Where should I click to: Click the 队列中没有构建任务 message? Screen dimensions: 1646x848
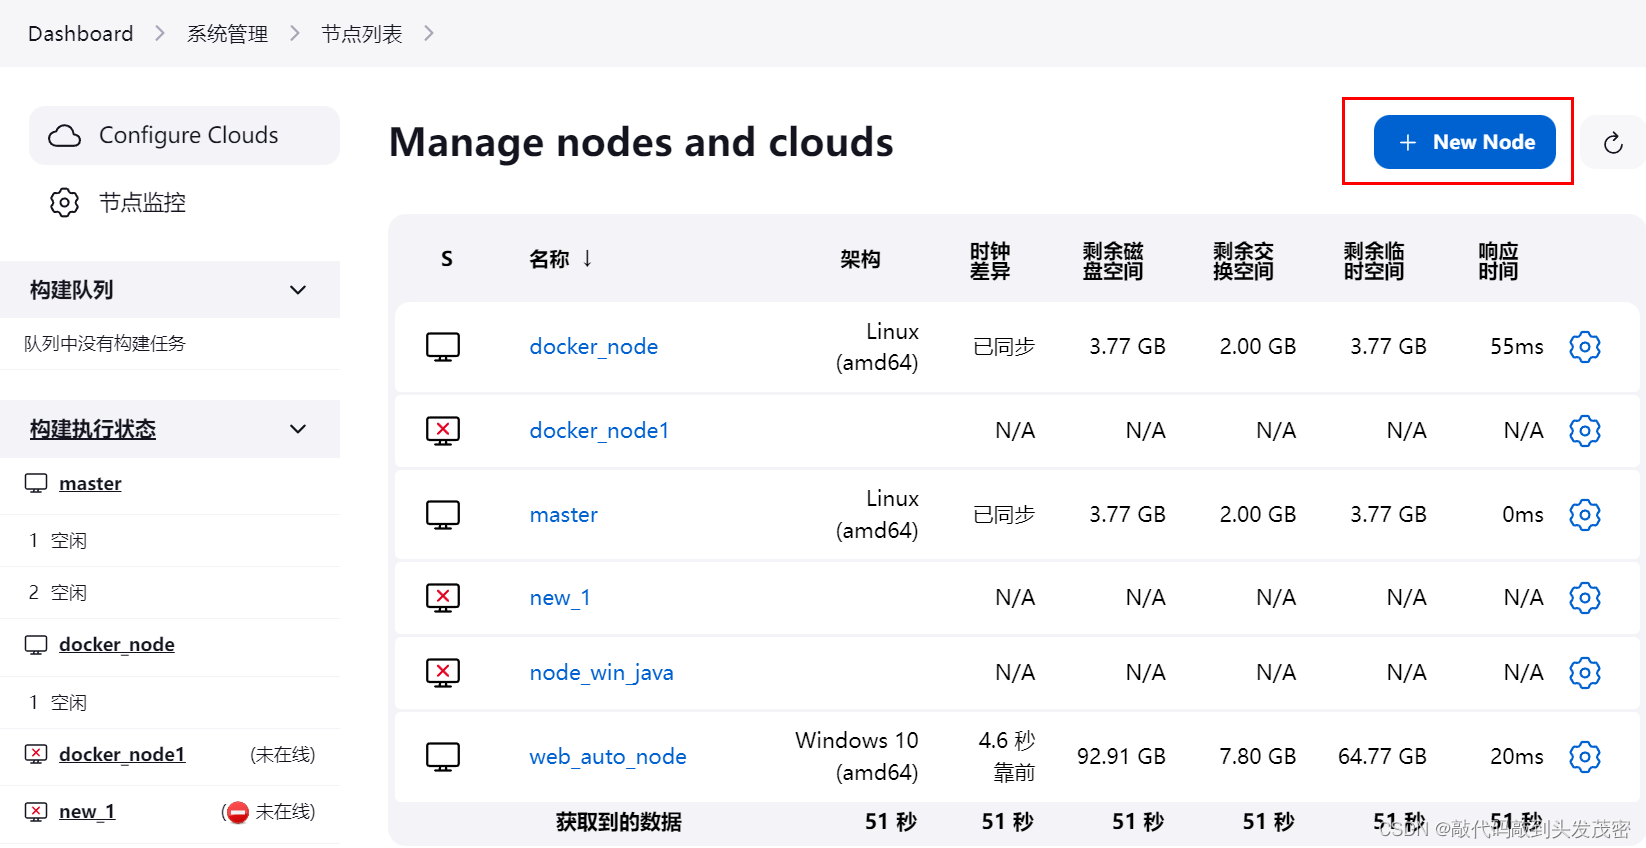click(x=105, y=344)
